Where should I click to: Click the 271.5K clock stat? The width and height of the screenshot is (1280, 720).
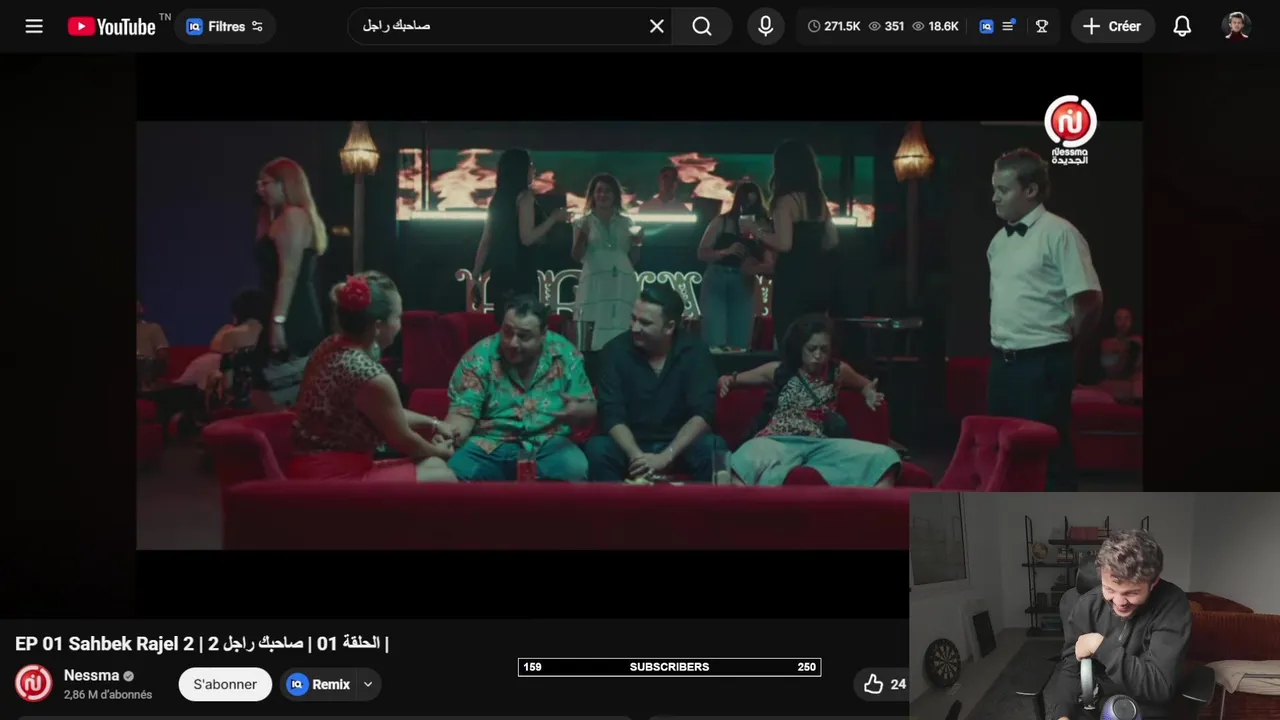834,26
